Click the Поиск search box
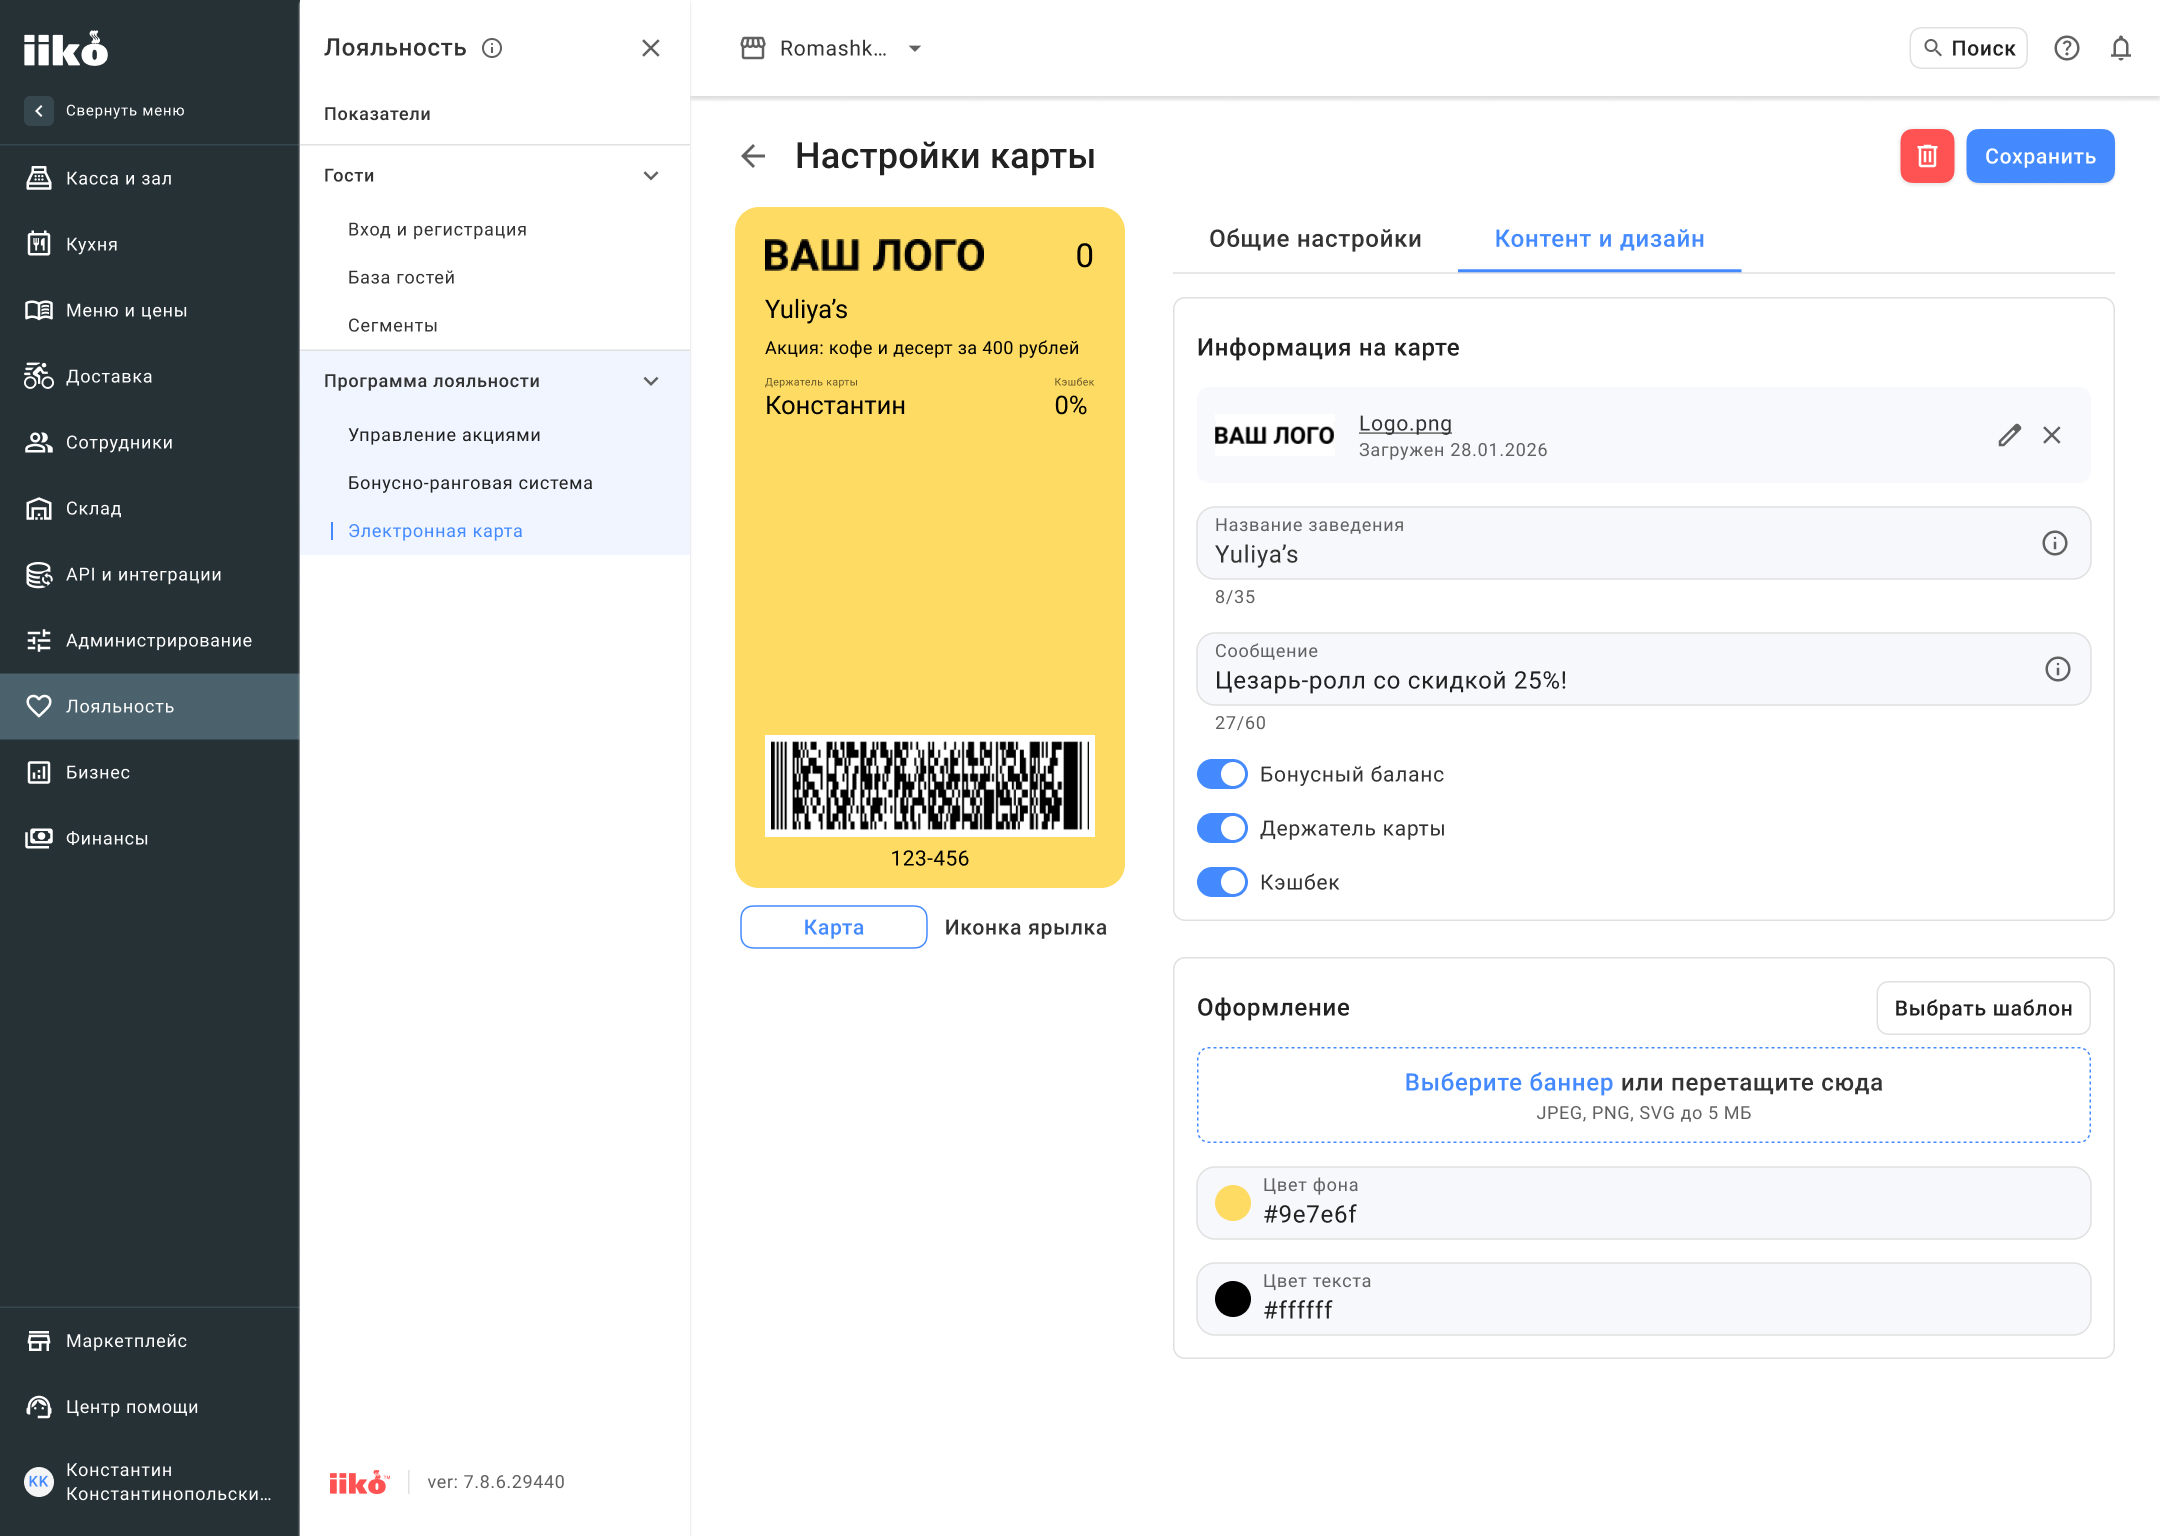The image size is (2160, 1536). click(x=1968, y=48)
